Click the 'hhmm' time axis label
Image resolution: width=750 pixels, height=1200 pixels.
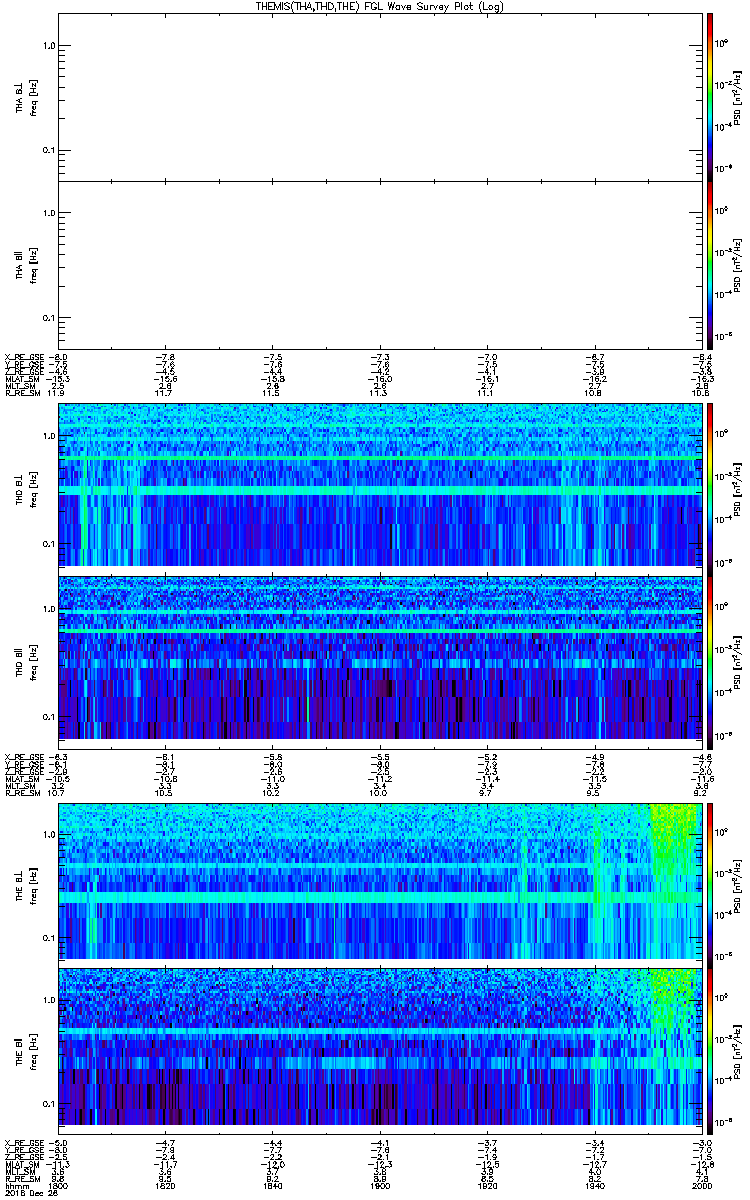pos(15,1185)
